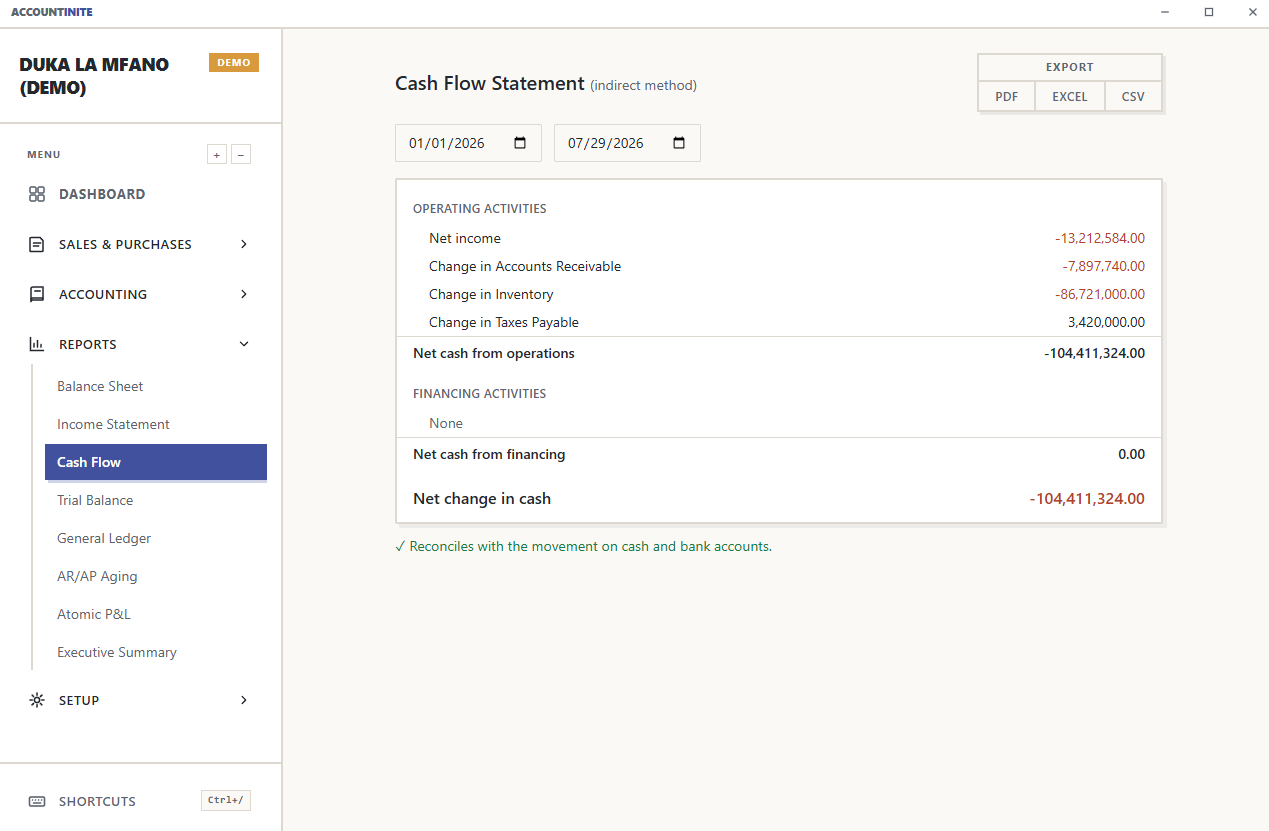Viewport: 1269px width, 831px height.
Task: Click the financing total 0.00
Action: (1132, 454)
